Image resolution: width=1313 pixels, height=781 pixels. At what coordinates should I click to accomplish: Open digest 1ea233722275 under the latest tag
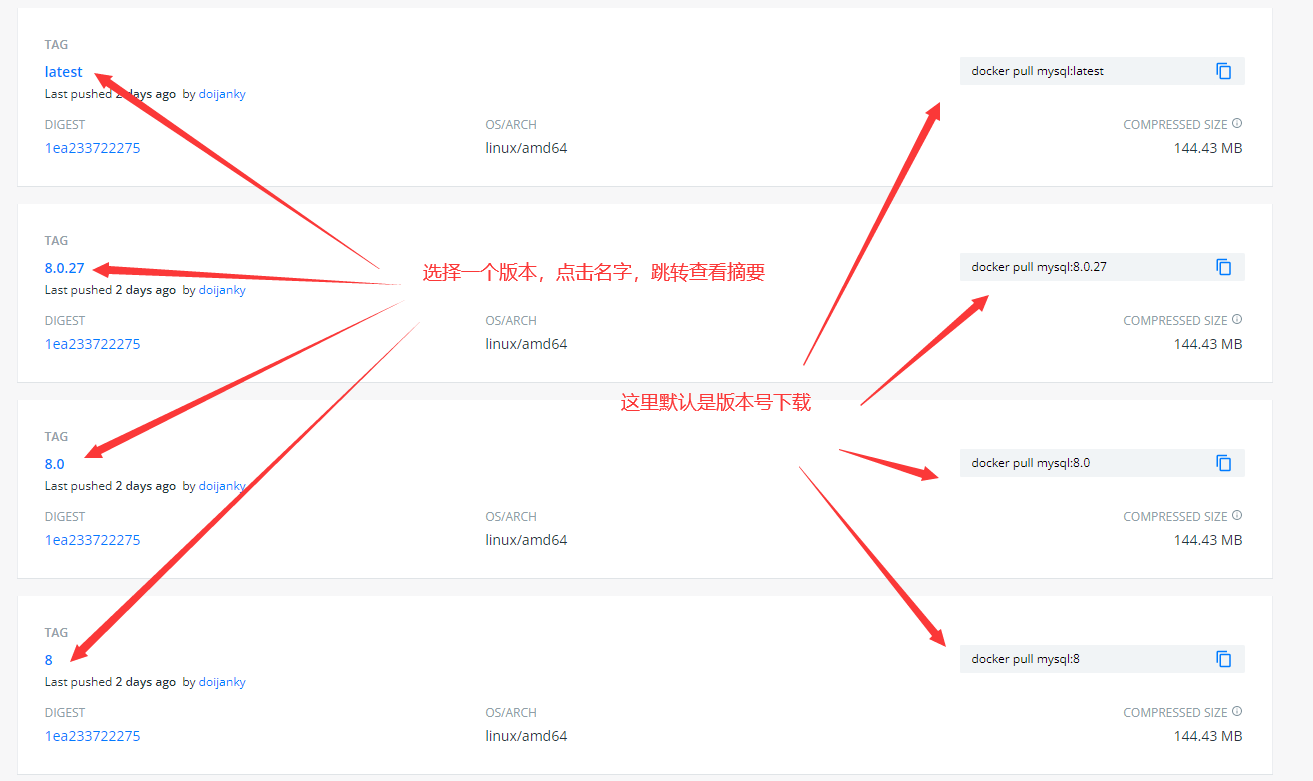(x=92, y=148)
